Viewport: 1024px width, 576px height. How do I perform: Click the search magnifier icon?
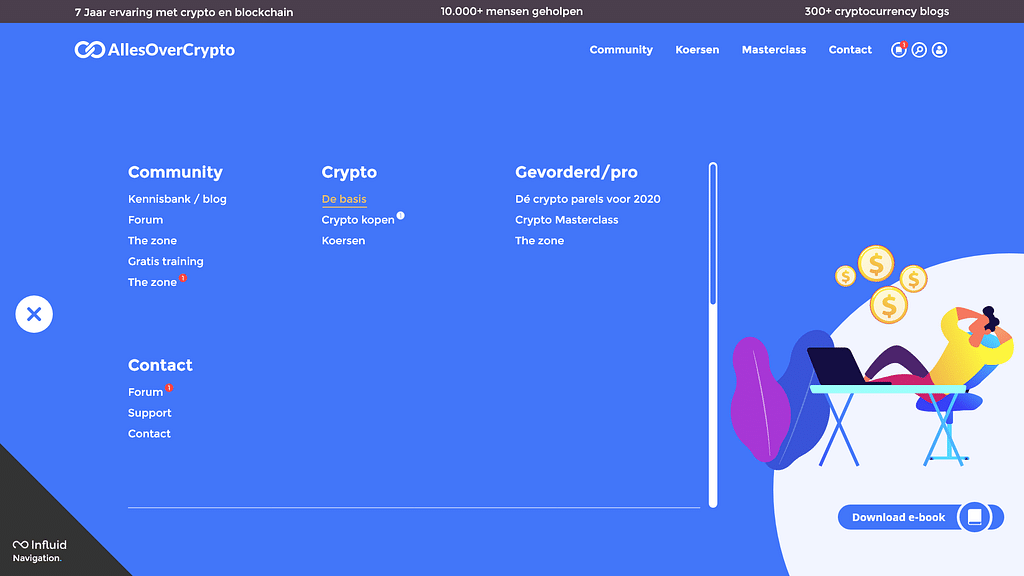pos(919,50)
